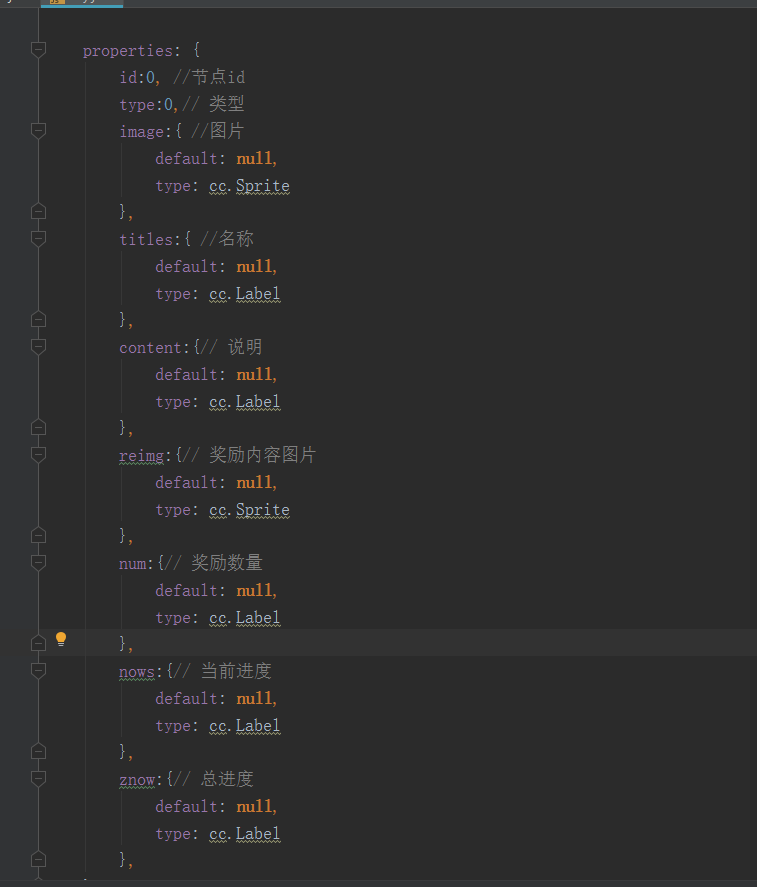Place cursor on the 'properties' keyword
The width and height of the screenshot is (757, 887).
point(128,51)
